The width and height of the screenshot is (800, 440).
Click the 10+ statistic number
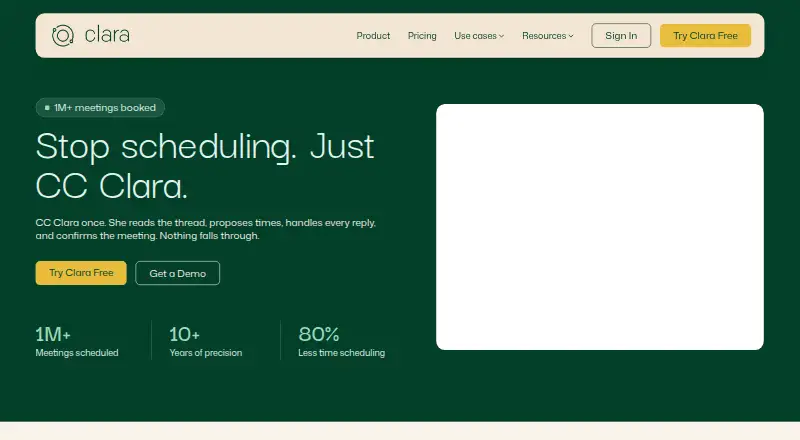point(185,334)
